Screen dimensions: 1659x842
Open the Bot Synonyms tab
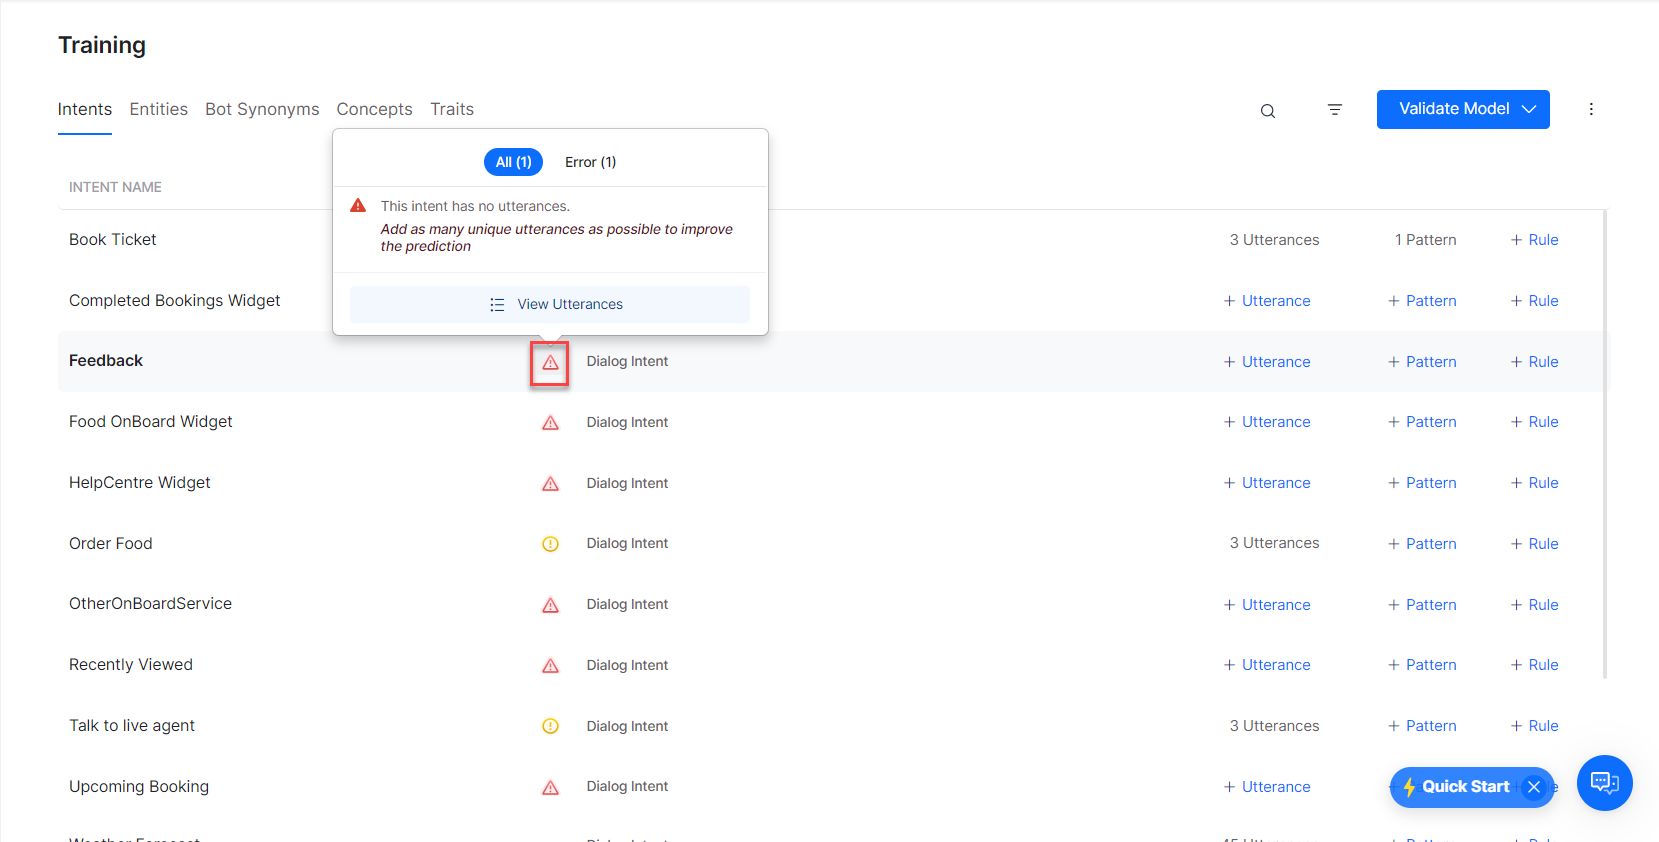tap(262, 109)
